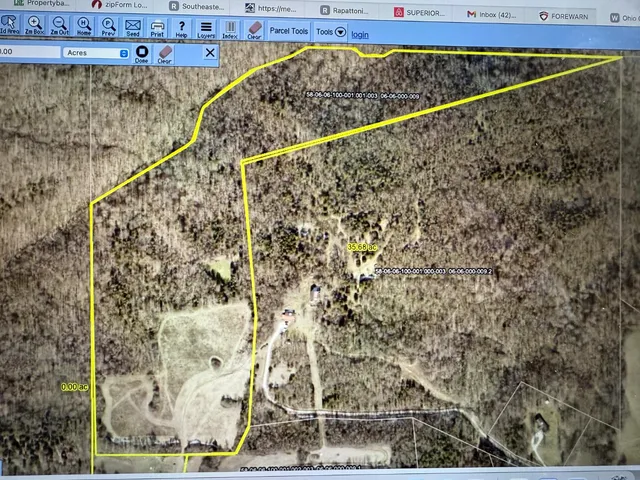The height and width of the screenshot is (480, 640).
Task: Switch to the FOREWARN tab
Action: pos(564,17)
